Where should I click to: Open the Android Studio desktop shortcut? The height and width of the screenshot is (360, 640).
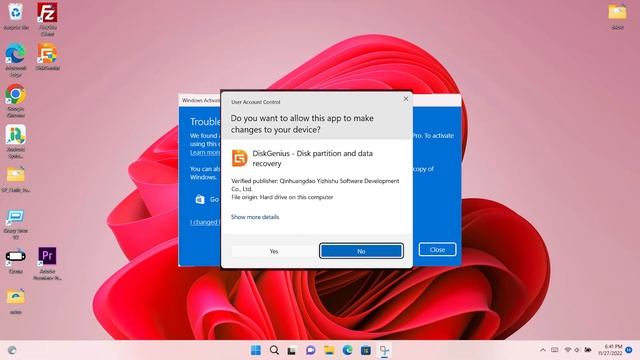point(16,141)
